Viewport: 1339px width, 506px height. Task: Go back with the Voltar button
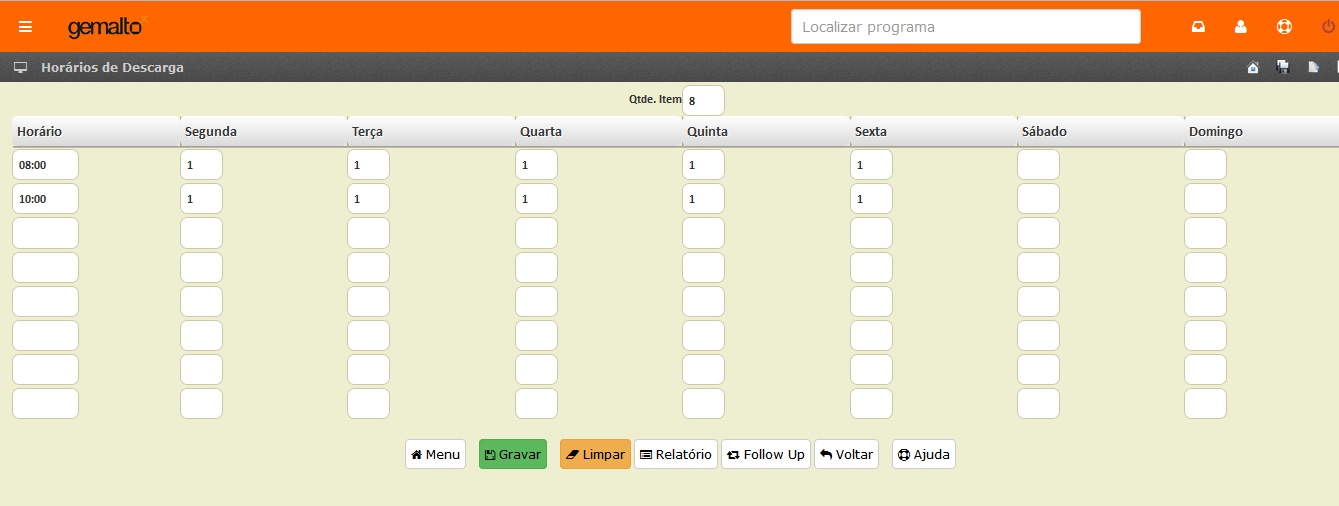(x=846, y=454)
